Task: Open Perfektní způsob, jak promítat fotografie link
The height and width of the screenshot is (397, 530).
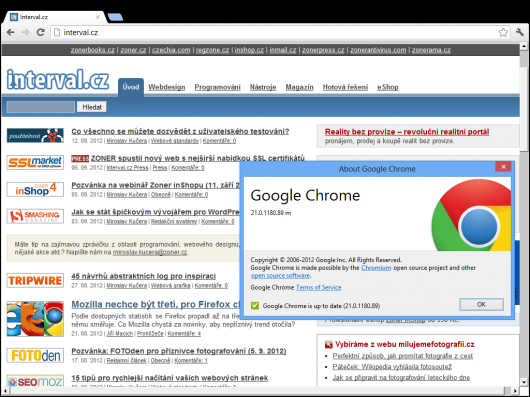Action: tap(403, 356)
